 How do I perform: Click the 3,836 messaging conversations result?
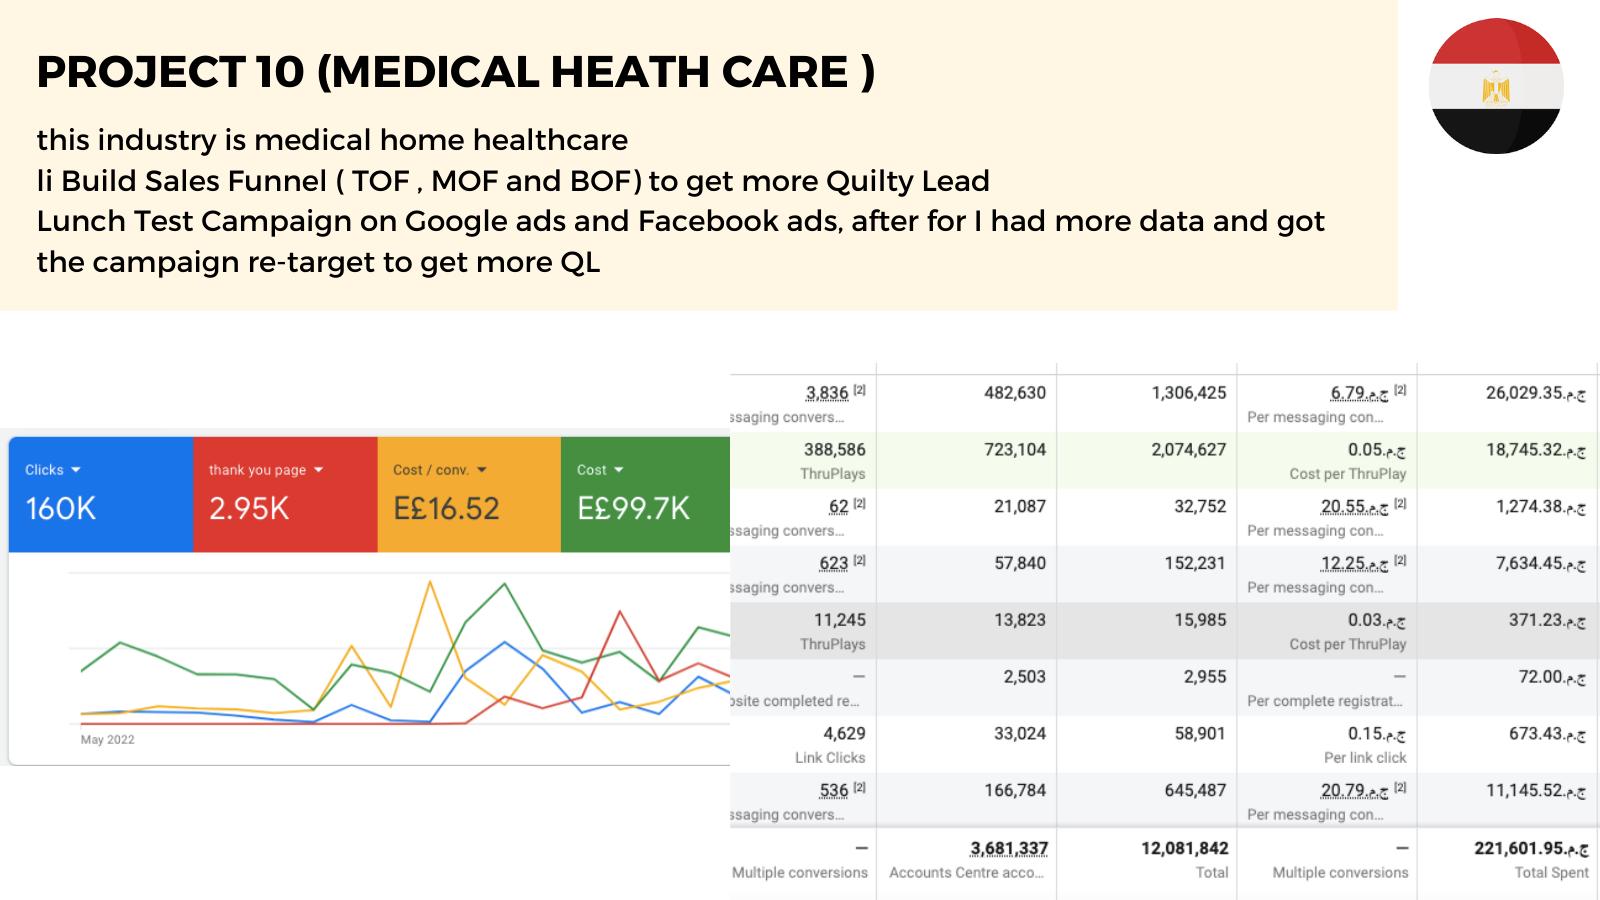pyautogui.click(x=827, y=393)
